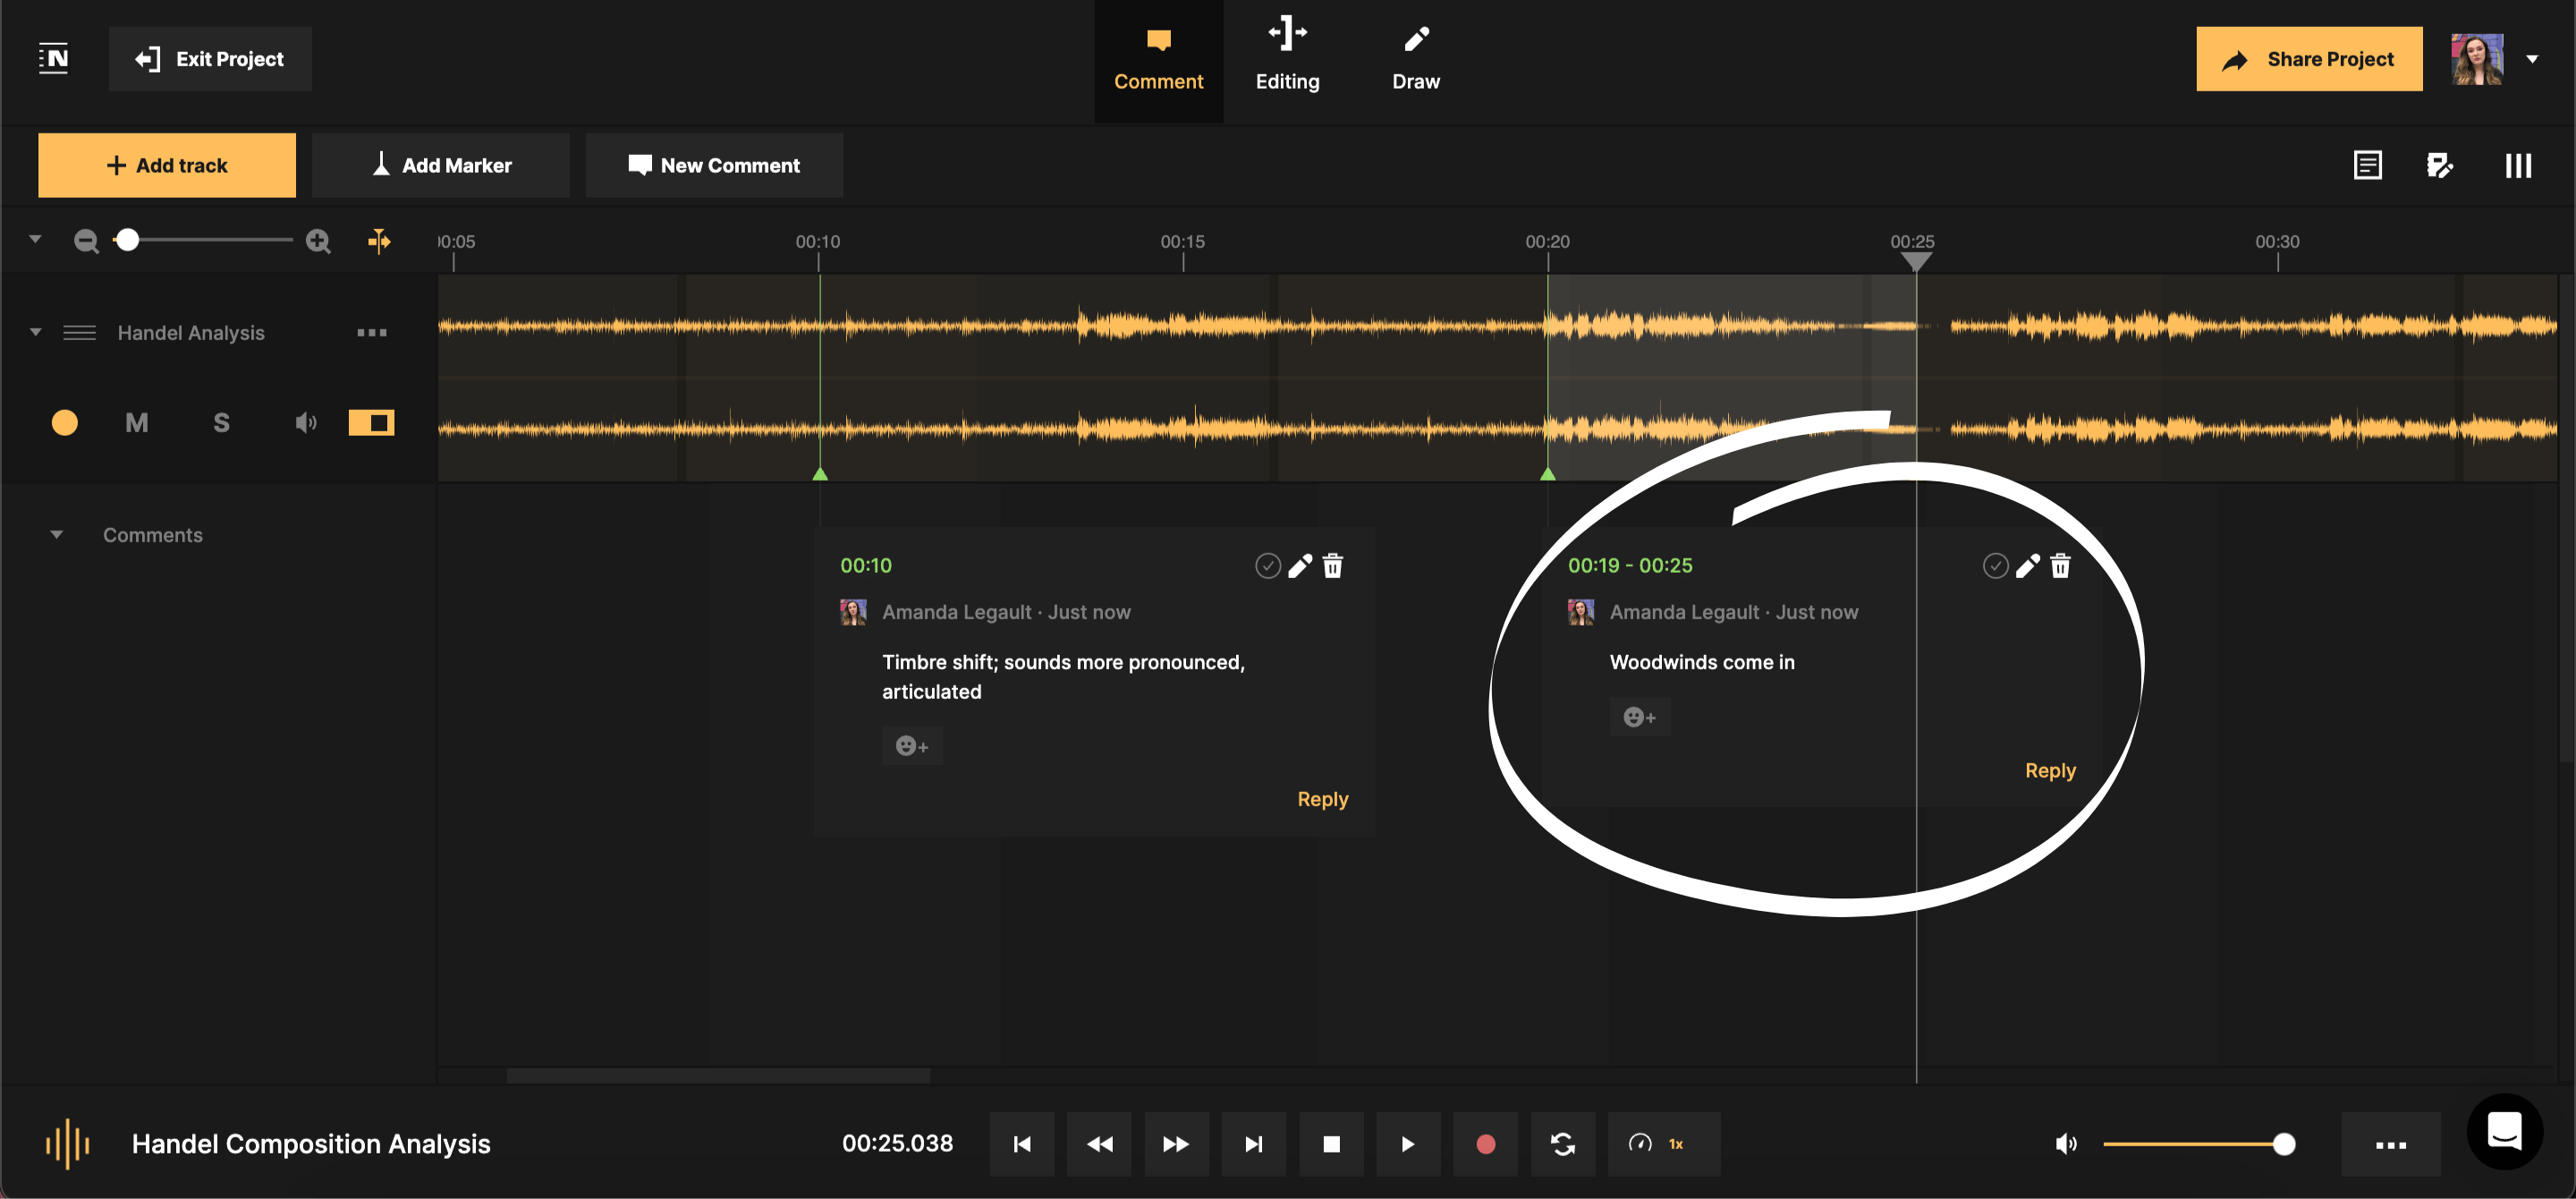
Task: Open the playback speed 1x control
Action: (x=1663, y=1144)
